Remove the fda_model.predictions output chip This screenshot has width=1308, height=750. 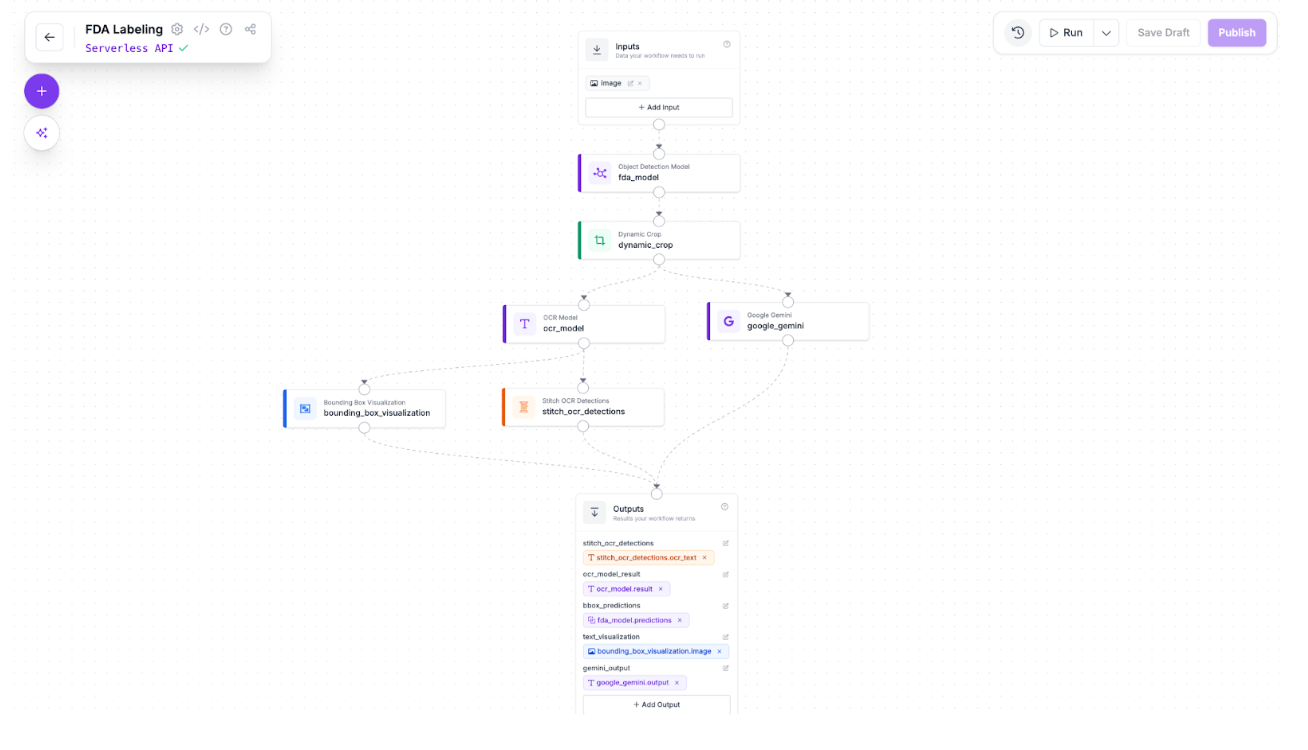click(680, 620)
